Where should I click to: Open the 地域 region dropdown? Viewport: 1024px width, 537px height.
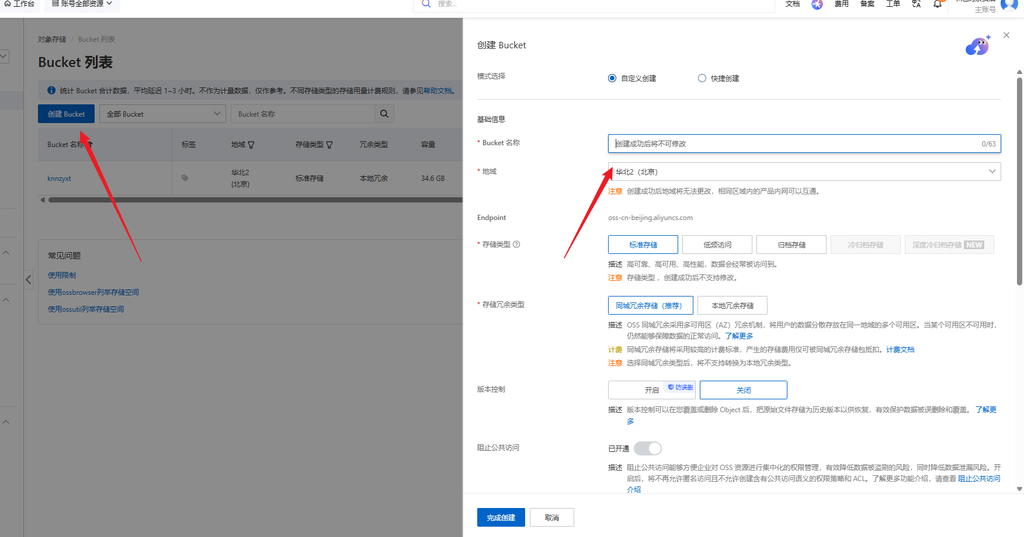click(x=804, y=171)
